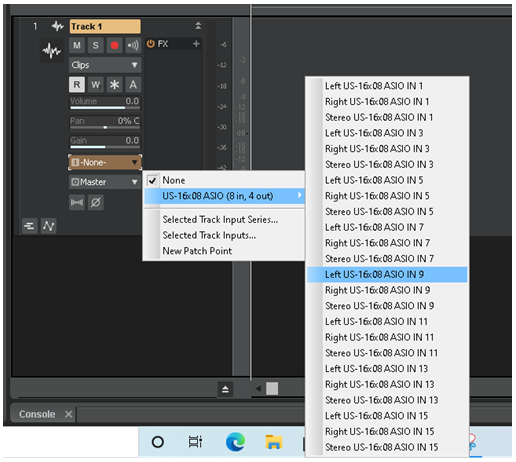The width and height of the screenshot is (516, 462).
Task: Click the bus pane eject button
Action: click(x=225, y=389)
